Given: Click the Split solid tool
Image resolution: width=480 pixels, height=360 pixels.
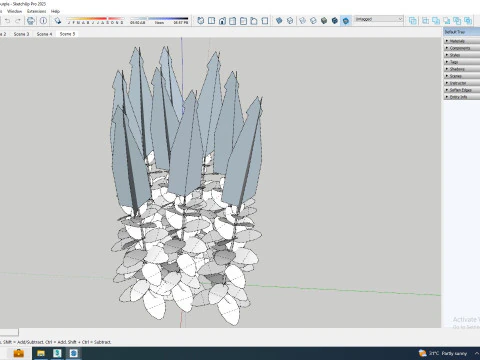Looking at the screenshot, I should click(468, 21).
